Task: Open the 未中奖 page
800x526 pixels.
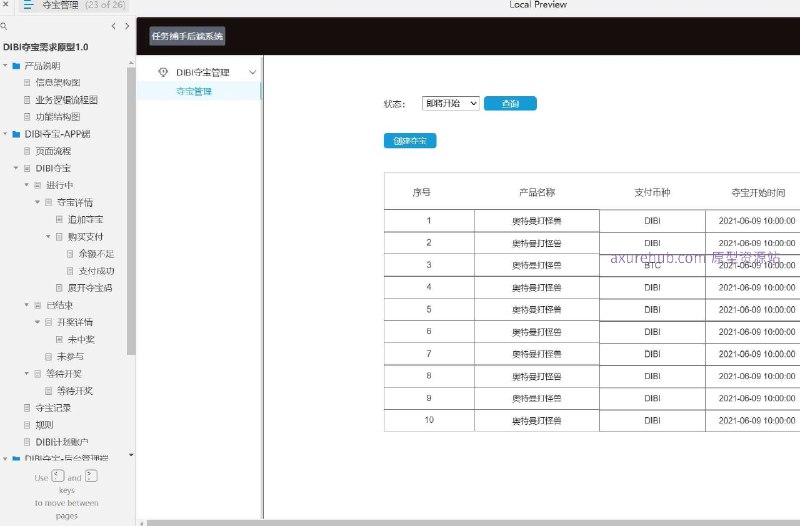Action: click(81, 339)
